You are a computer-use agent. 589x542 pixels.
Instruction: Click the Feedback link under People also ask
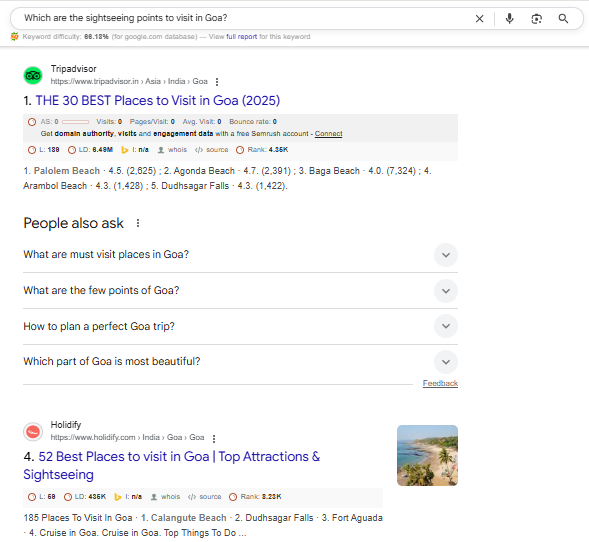[x=440, y=383]
